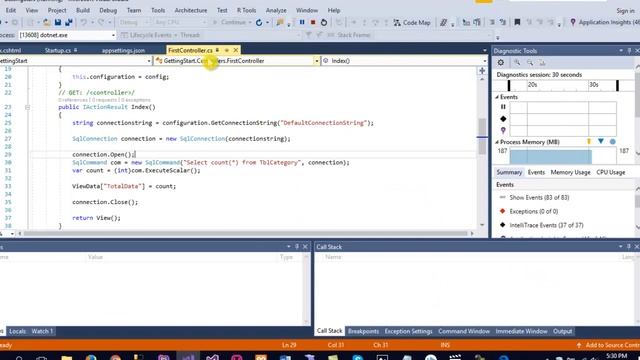Restart the debugging session
The image size is (640, 360).
(324, 22)
